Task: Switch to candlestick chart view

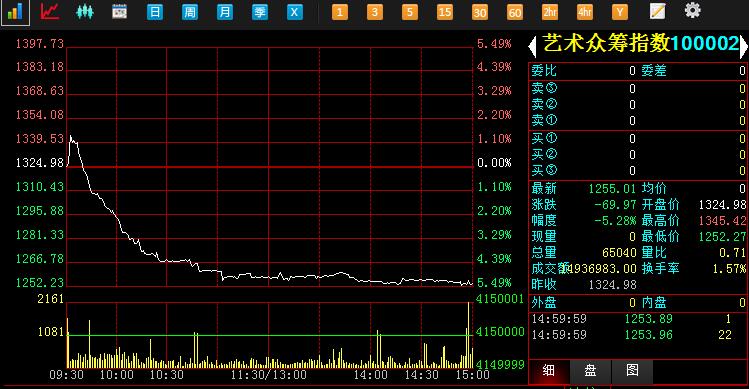Action: [x=85, y=11]
